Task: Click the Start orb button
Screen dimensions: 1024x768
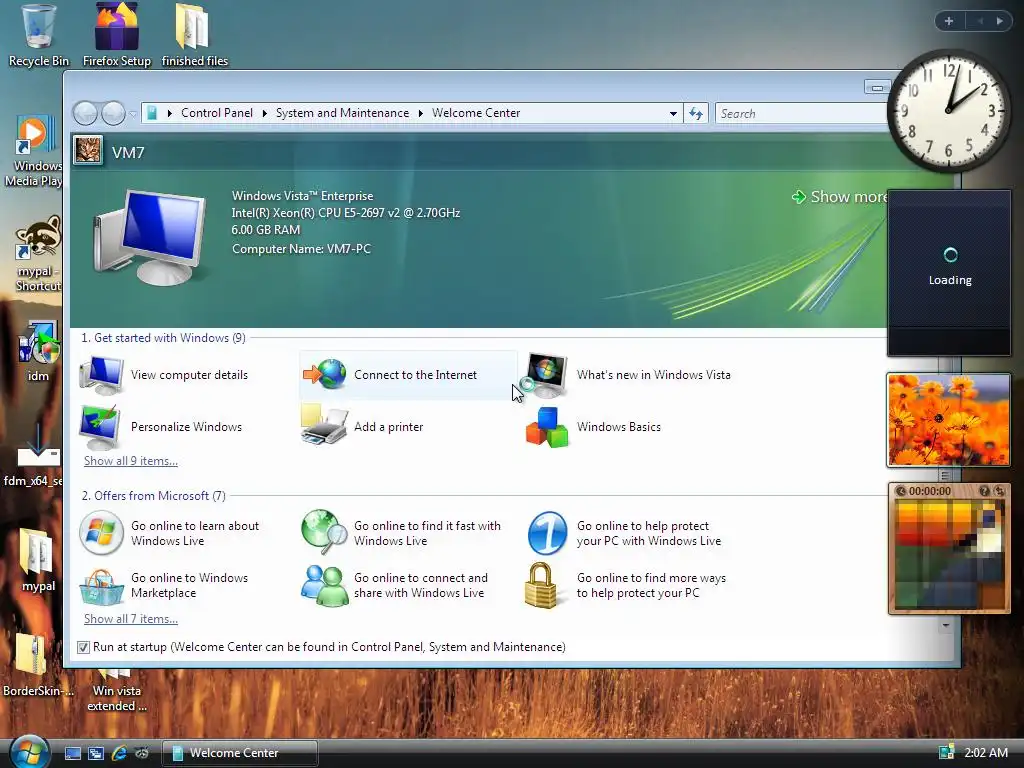Action: coord(29,752)
